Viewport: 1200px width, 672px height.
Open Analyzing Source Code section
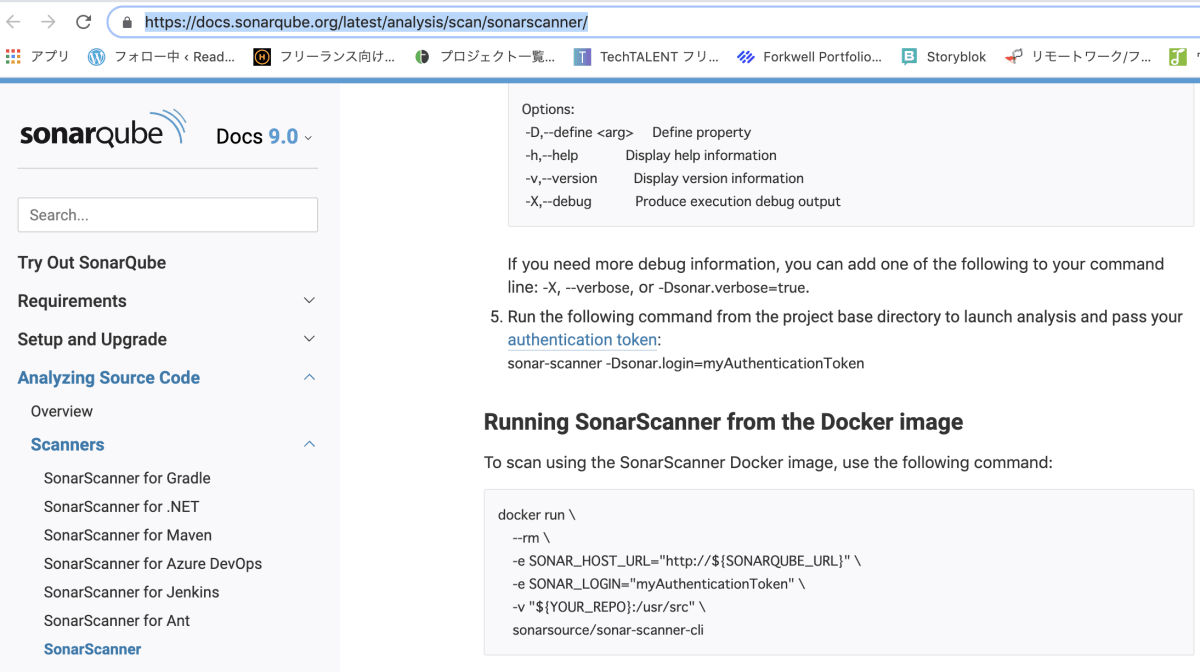(109, 377)
